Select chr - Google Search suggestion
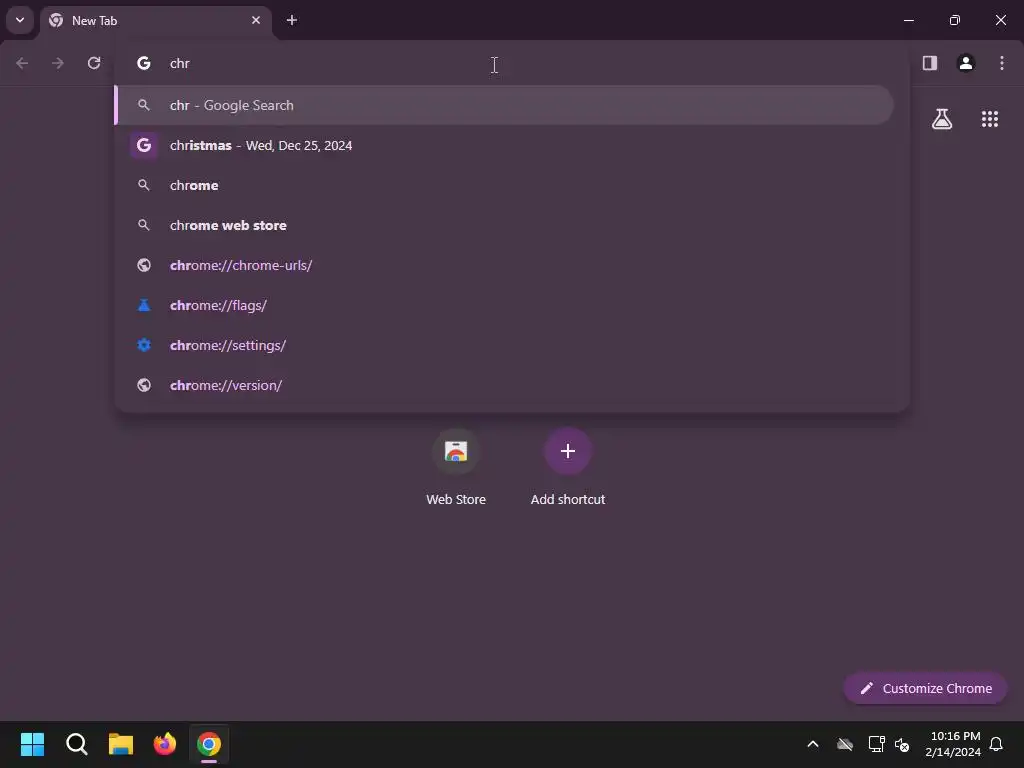 coord(504,105)
